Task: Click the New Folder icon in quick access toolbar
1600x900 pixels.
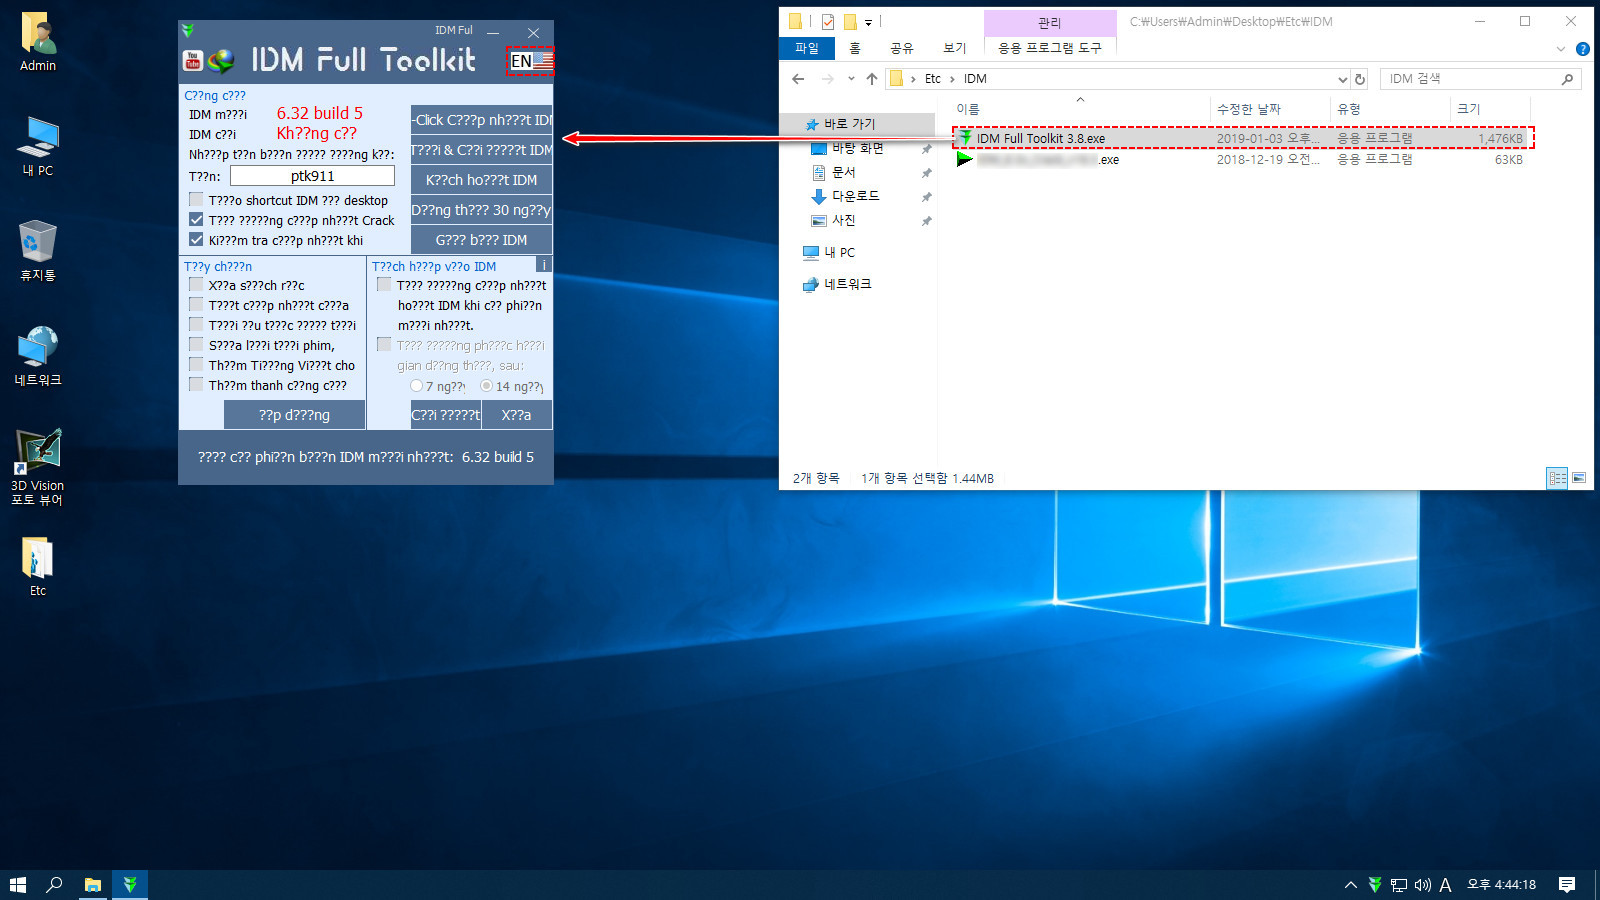Action: pos(850,21)
